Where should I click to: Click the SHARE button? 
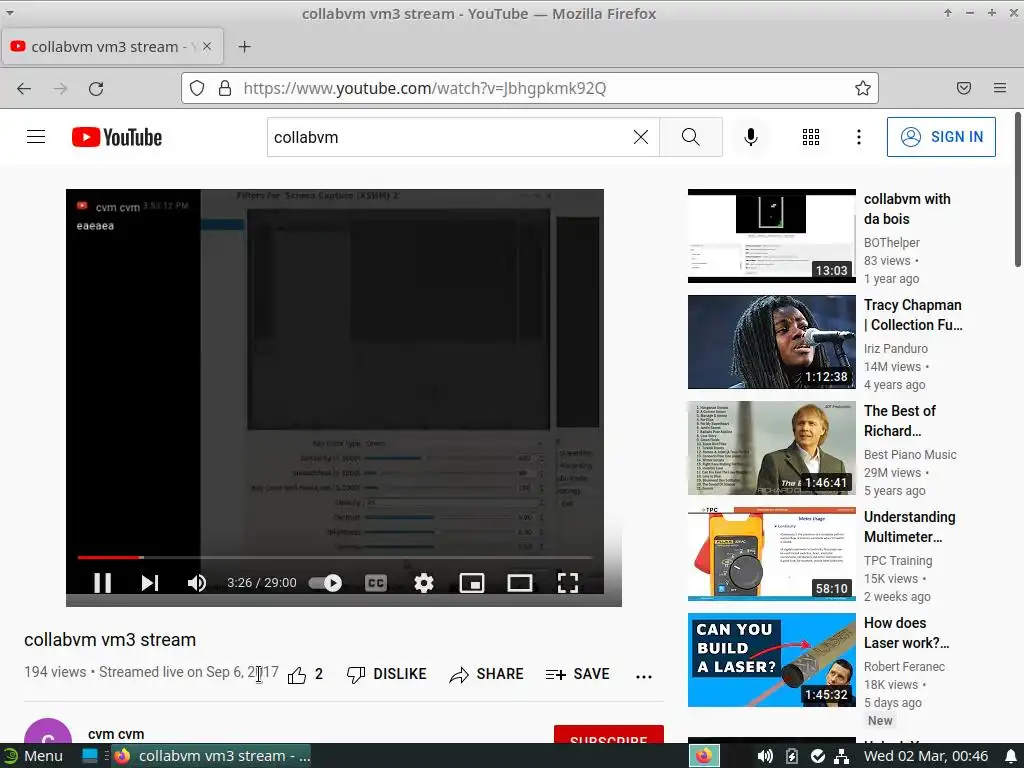pos(487,674)
